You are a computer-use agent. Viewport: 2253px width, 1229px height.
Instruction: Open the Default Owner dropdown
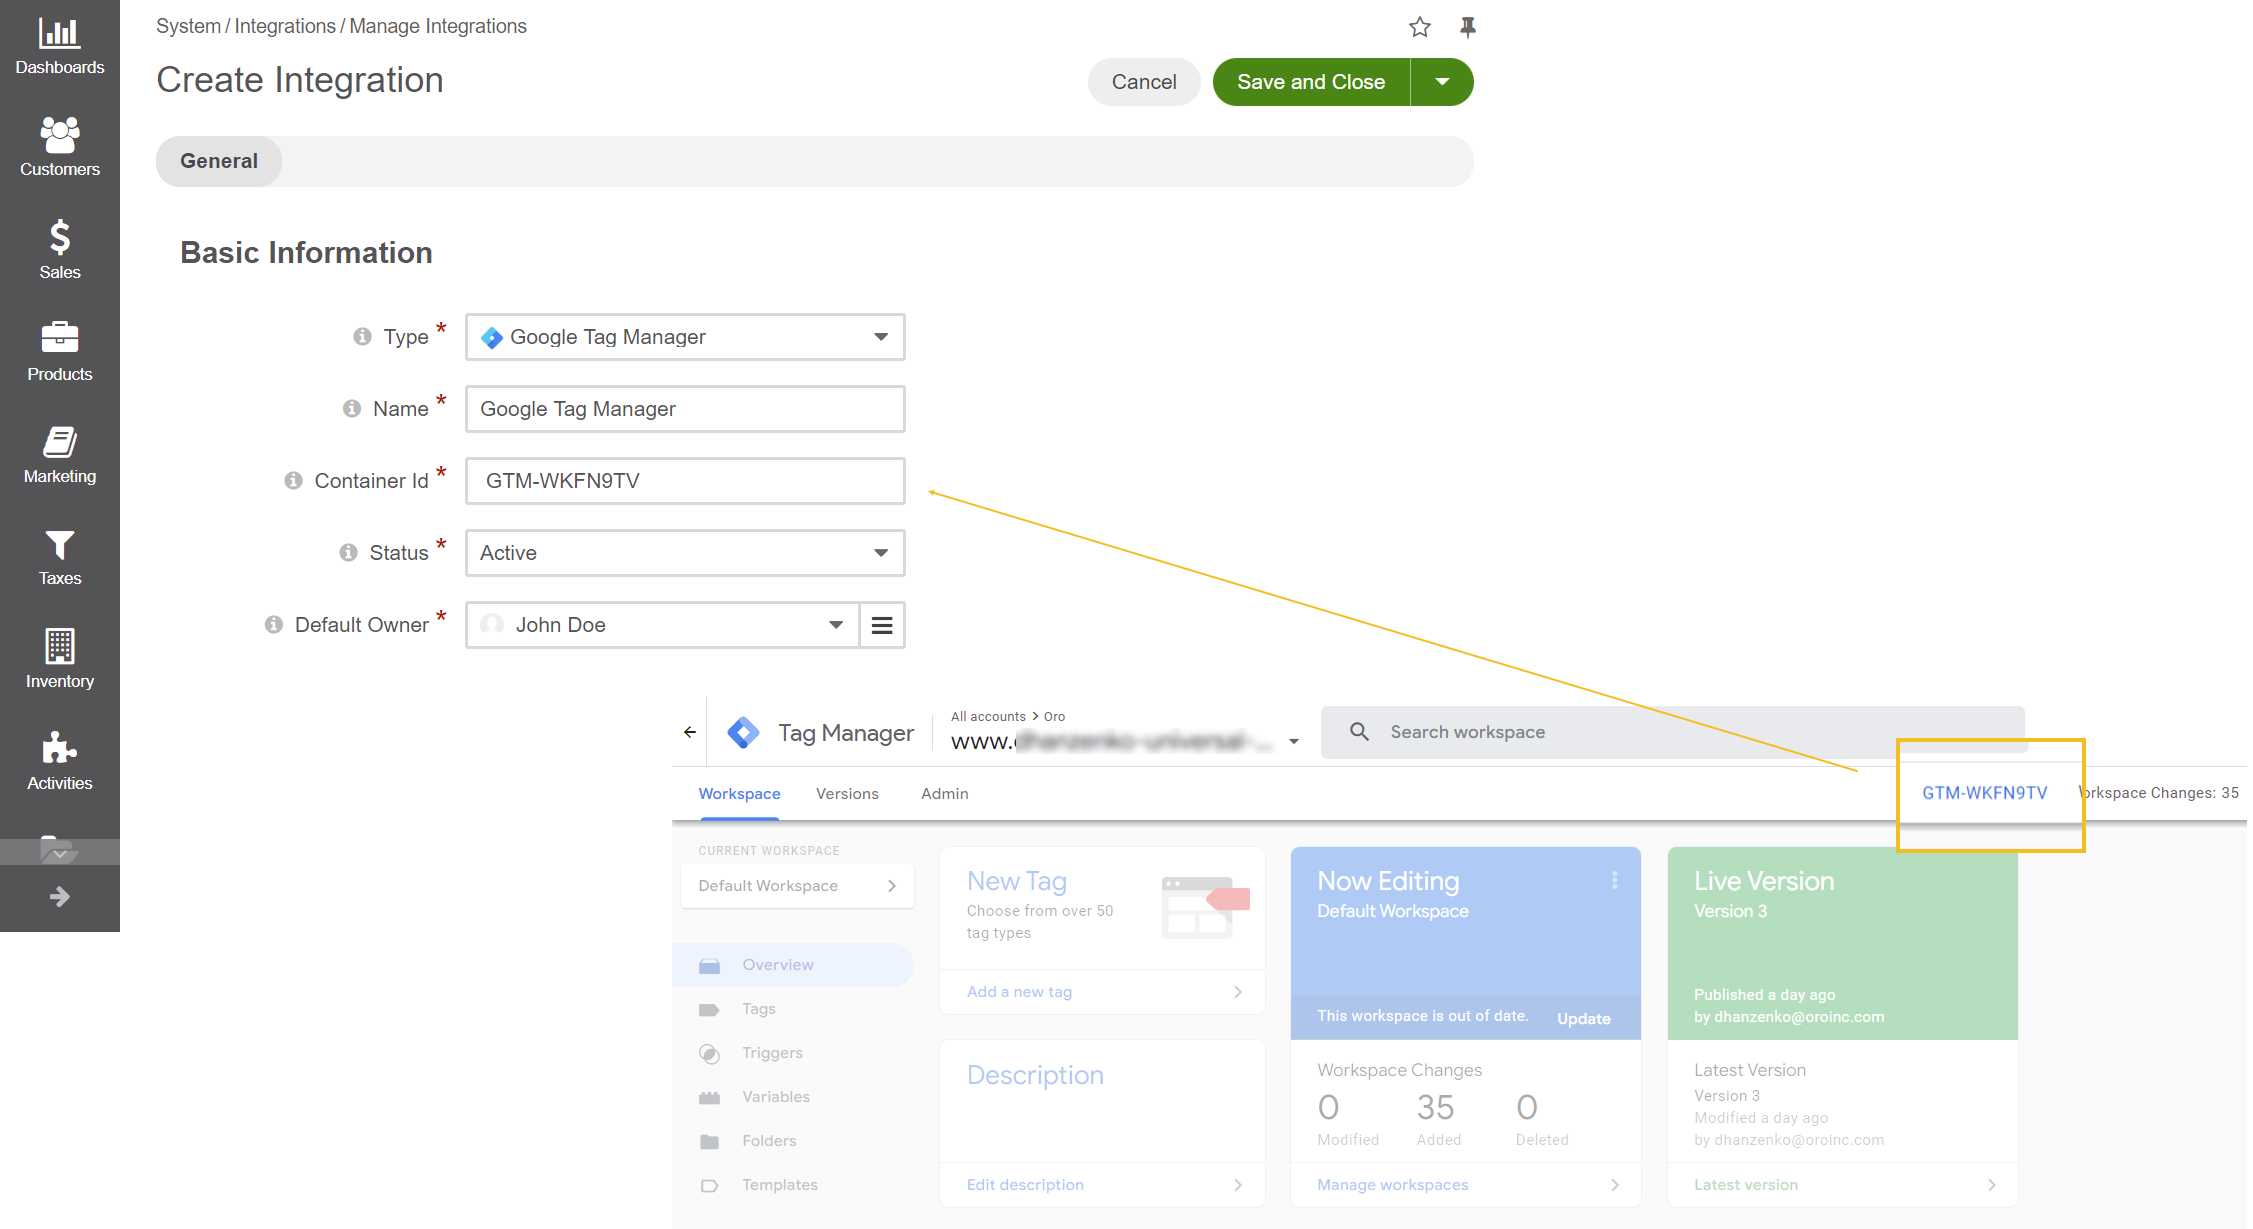click(x=837, y=625)
